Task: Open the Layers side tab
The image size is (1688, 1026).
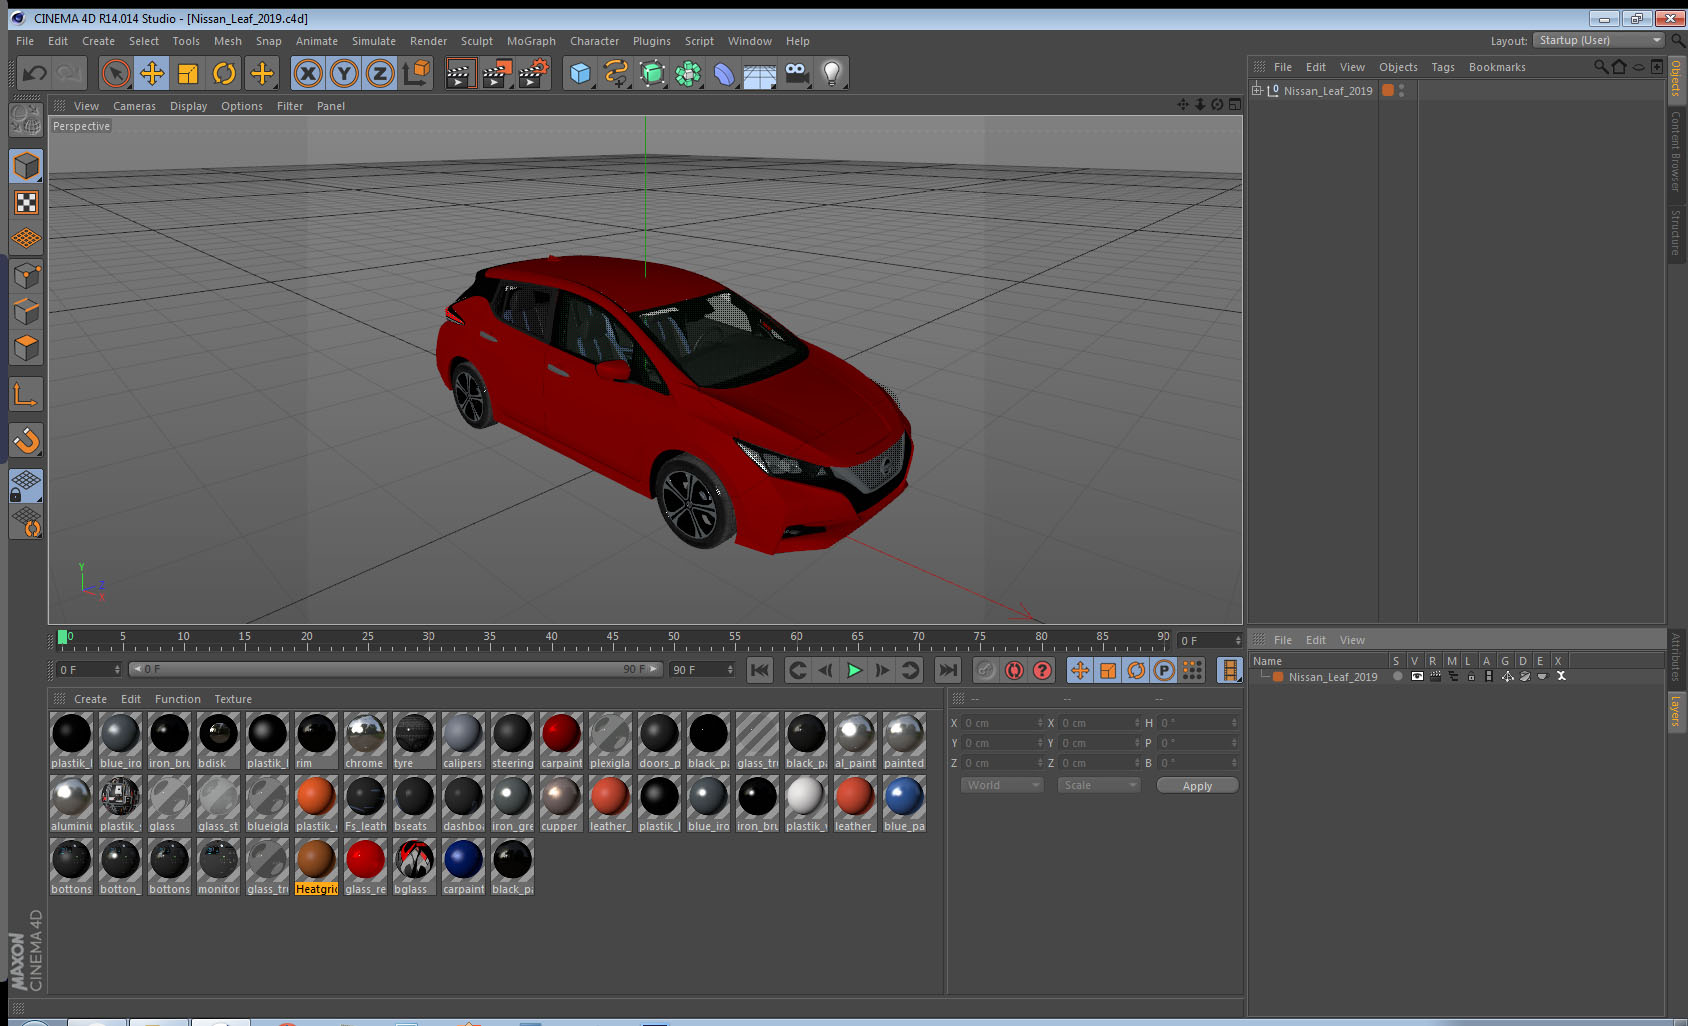Action: pos(1676,711)
